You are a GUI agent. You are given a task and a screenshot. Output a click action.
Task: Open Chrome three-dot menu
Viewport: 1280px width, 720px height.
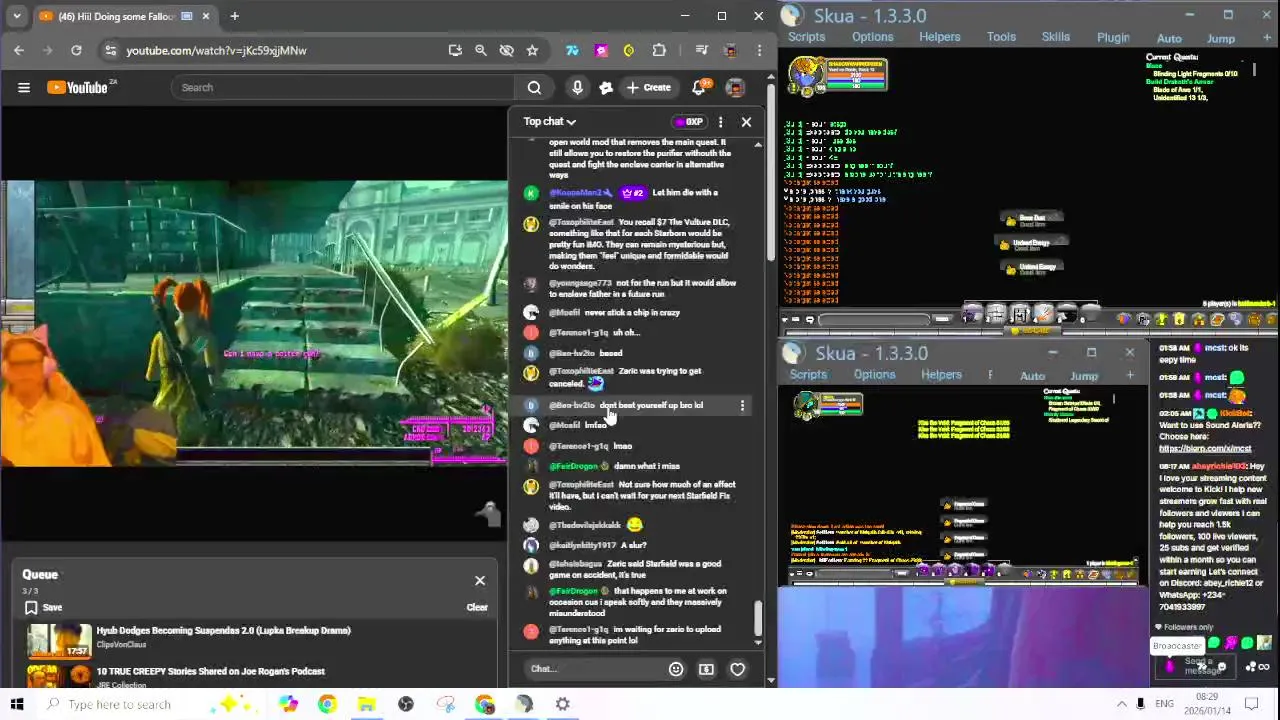tap(759, 50)
